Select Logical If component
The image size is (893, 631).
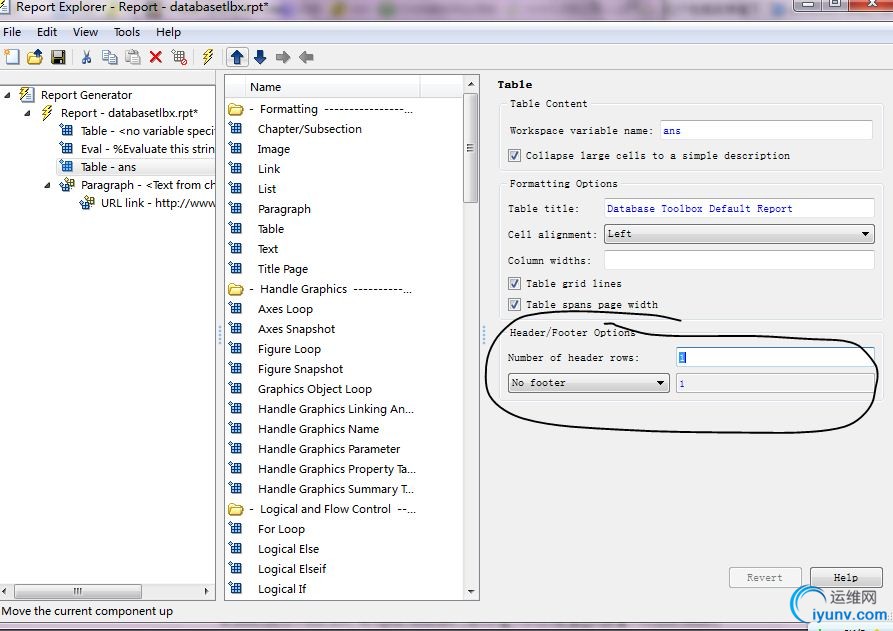281,589
